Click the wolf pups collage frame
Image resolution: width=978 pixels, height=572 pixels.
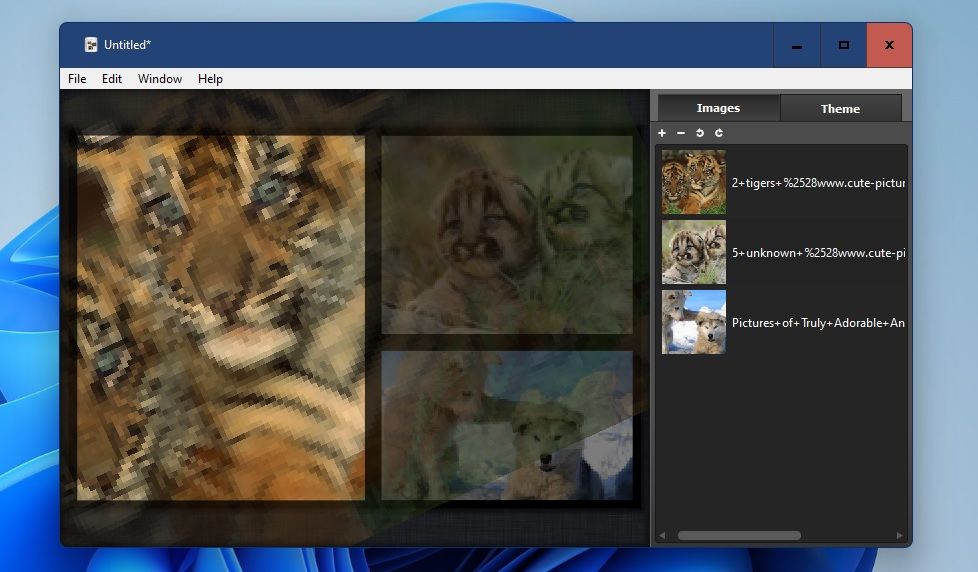507,425
